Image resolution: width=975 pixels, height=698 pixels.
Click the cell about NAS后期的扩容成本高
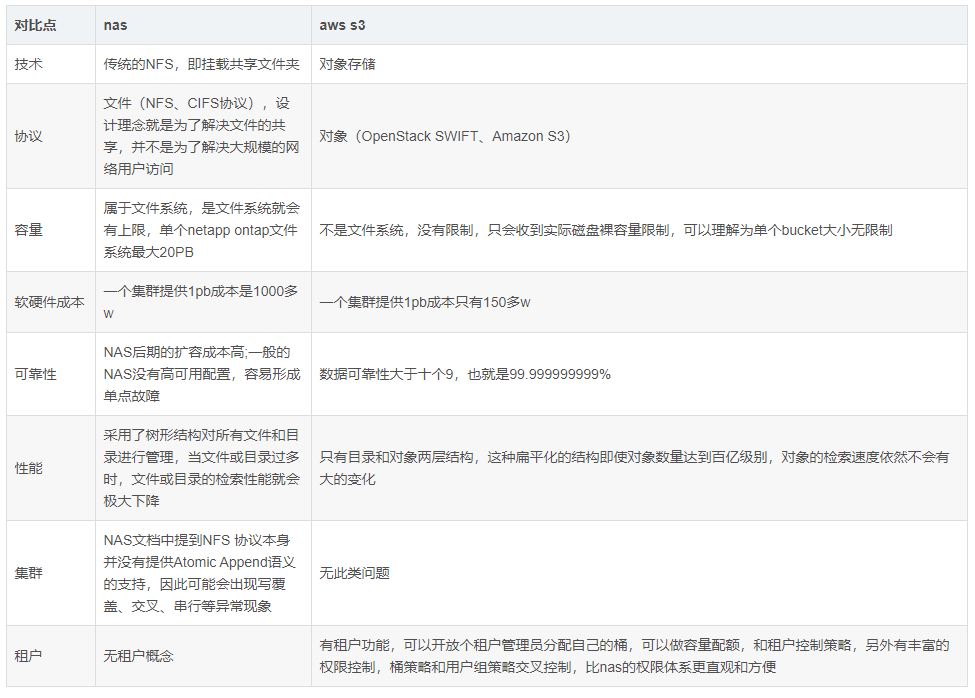pos(203,374)
